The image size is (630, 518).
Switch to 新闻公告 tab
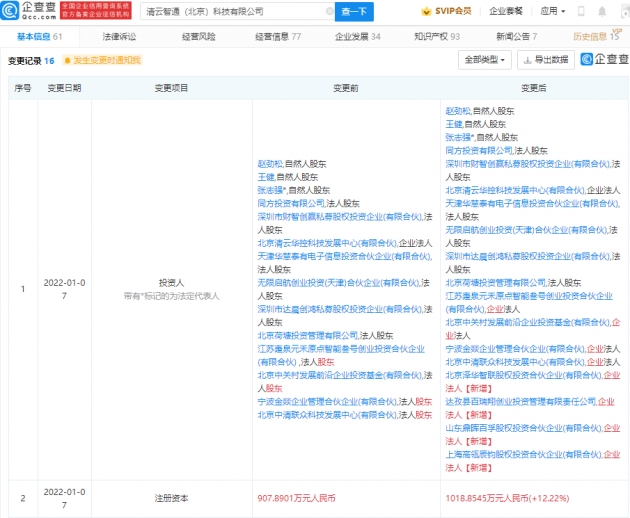tap(517, 37)
